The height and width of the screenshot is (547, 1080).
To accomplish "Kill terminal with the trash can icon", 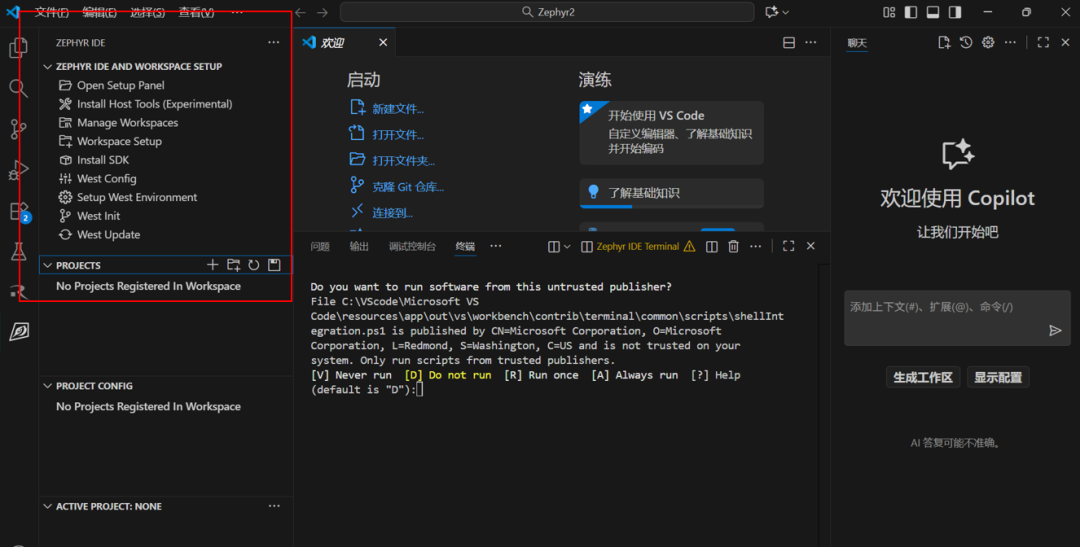I will [x=733, y=246].
